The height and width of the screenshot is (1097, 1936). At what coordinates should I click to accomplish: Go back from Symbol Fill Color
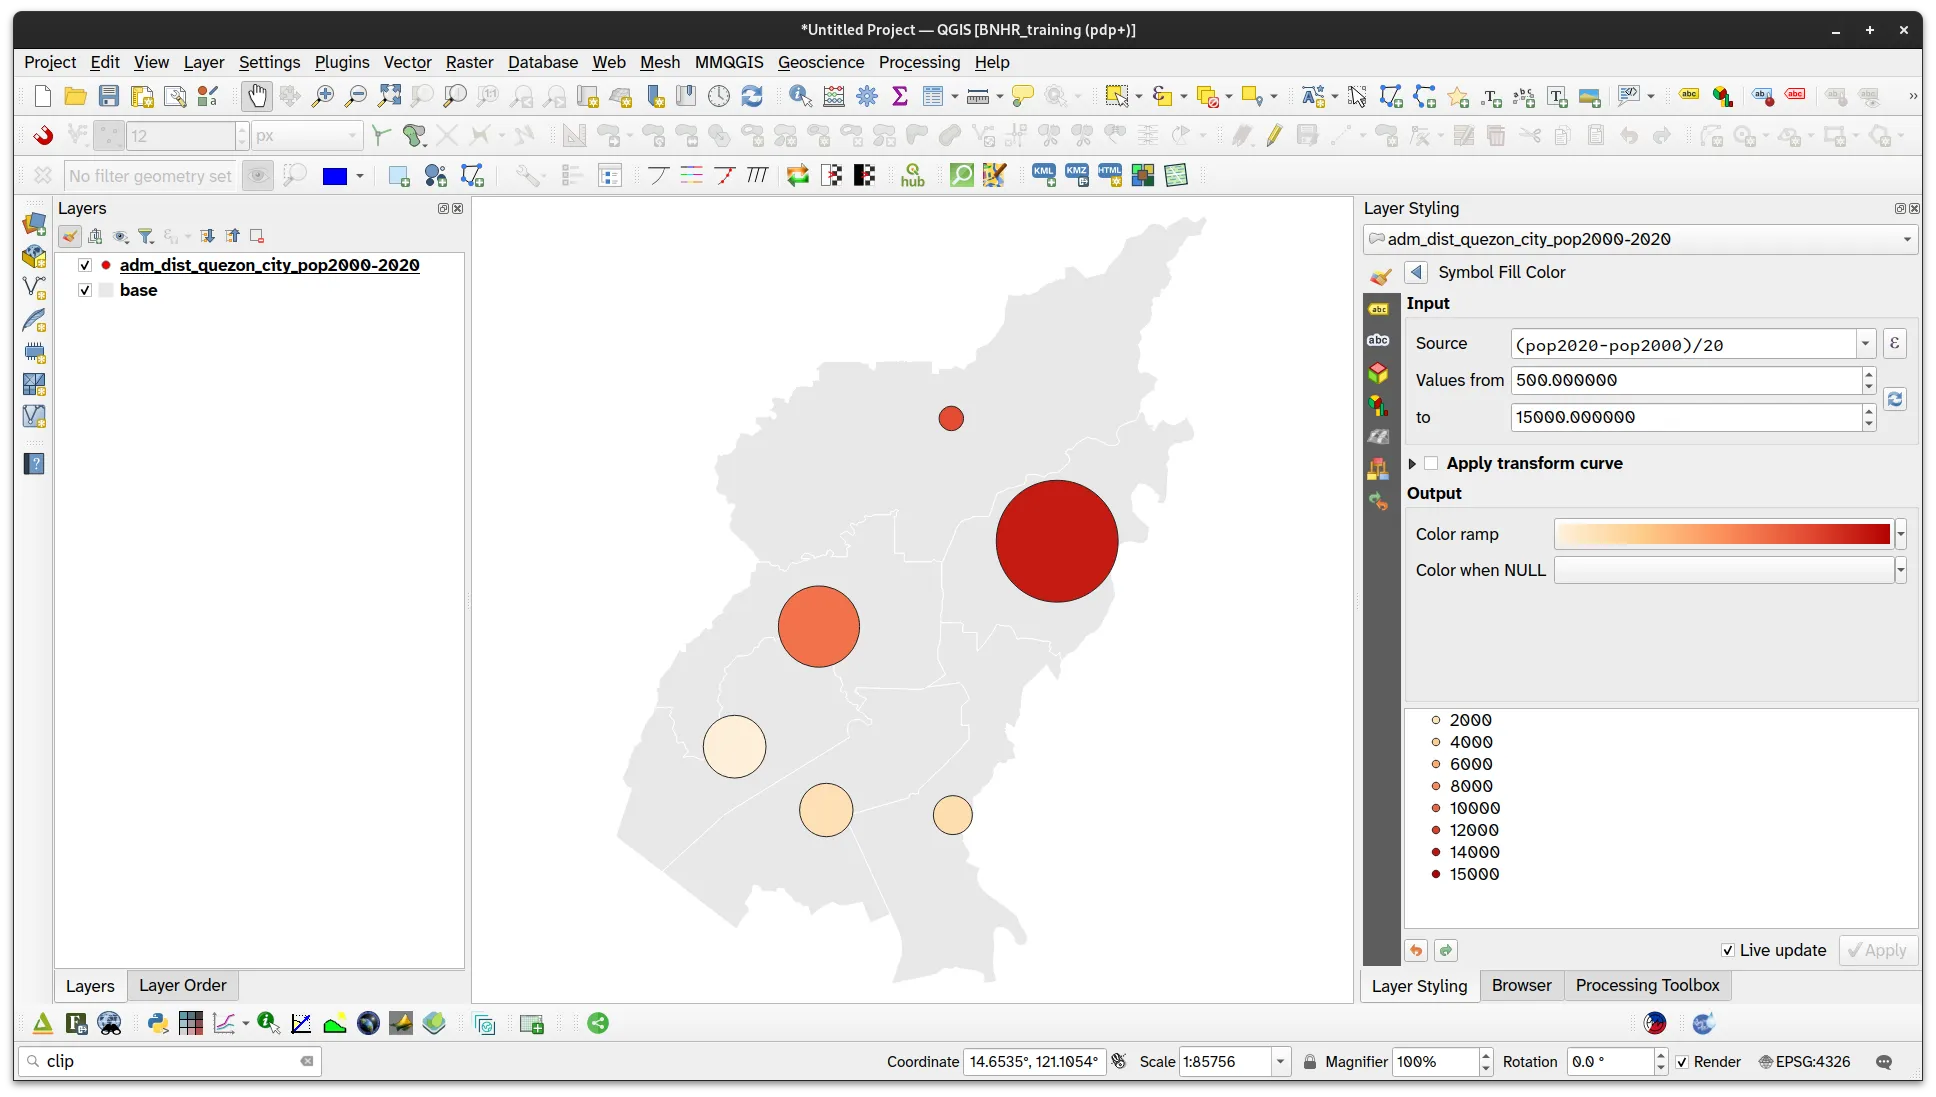point(1415,272)
